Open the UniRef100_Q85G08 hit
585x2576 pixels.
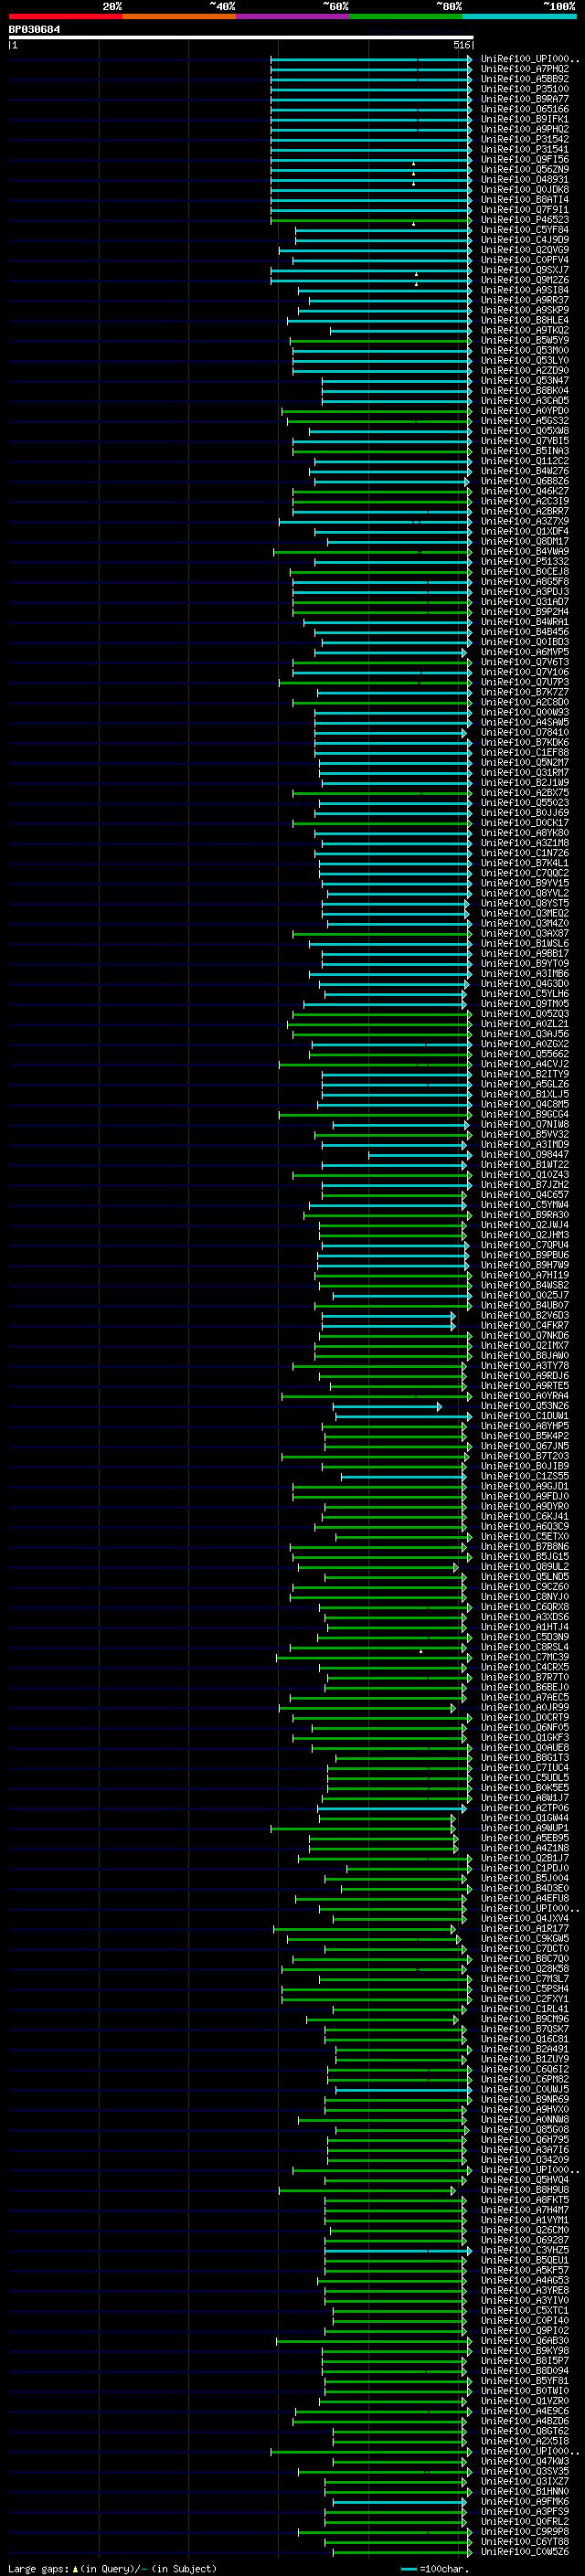tap(525, 2129)
